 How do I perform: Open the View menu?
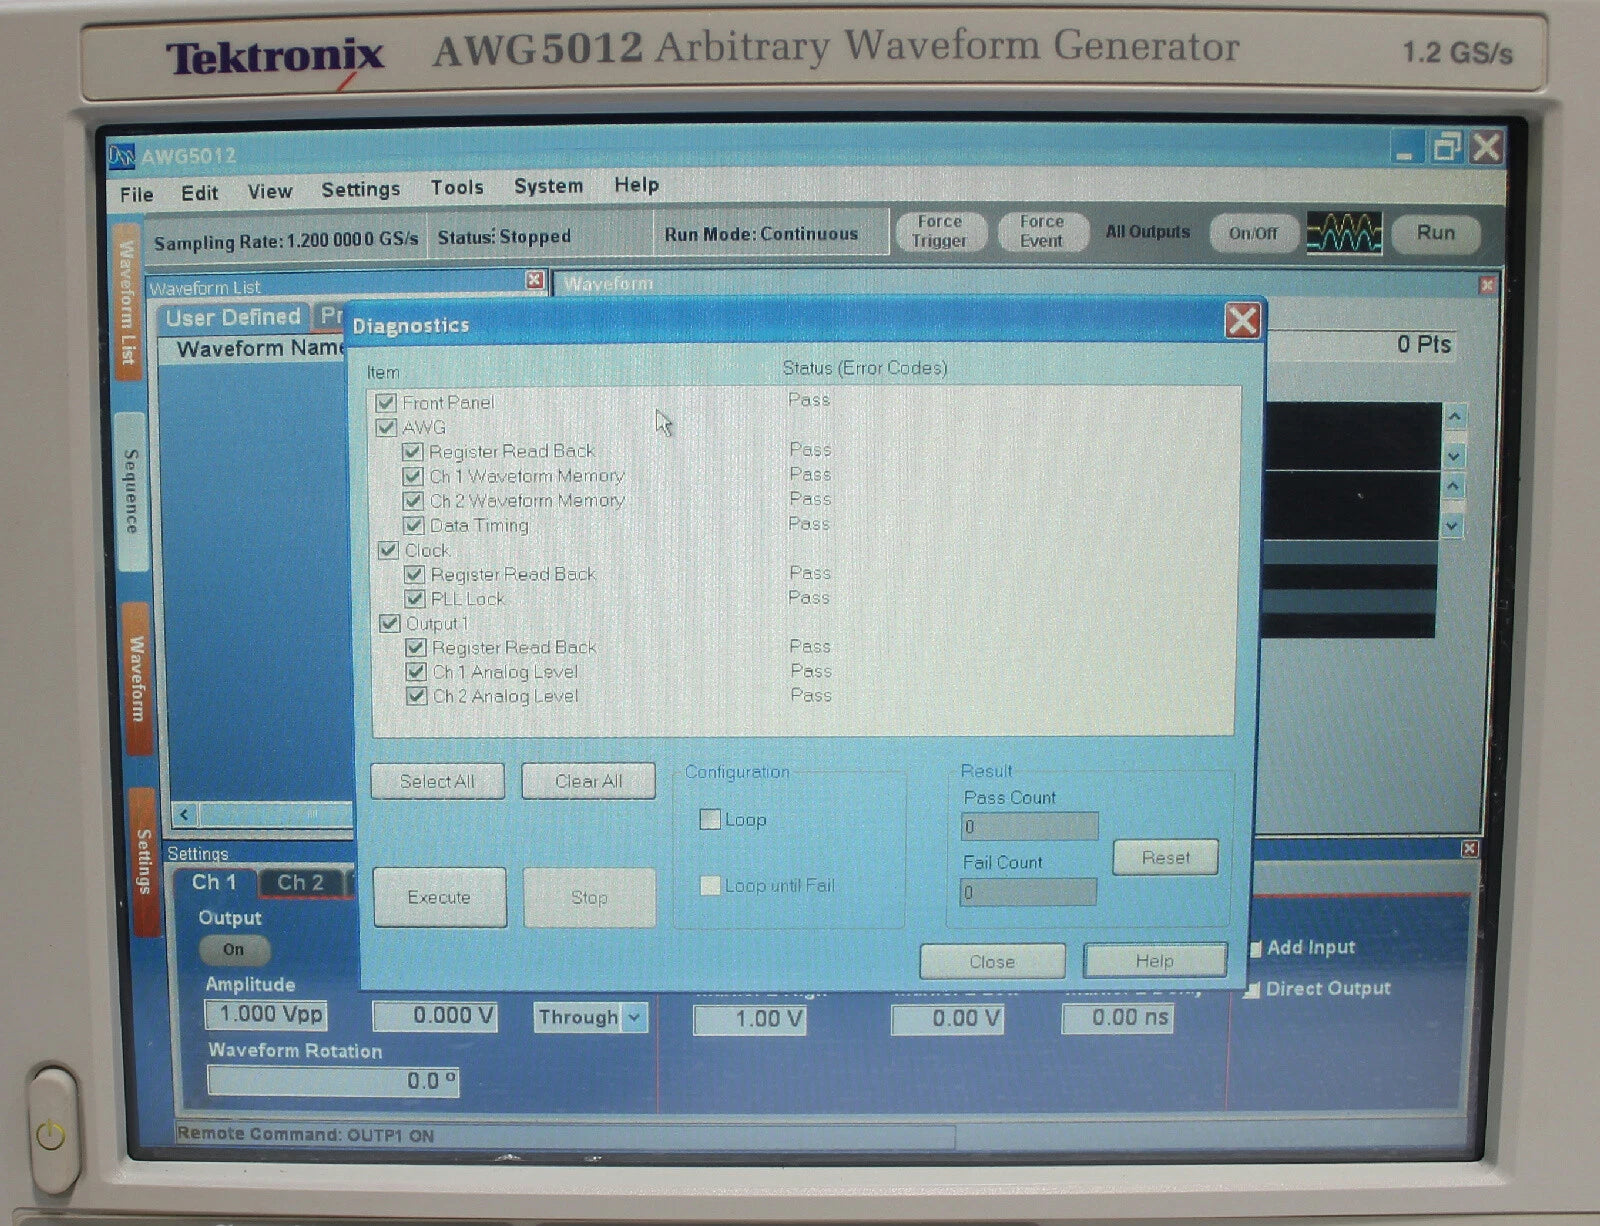[270, 191]
